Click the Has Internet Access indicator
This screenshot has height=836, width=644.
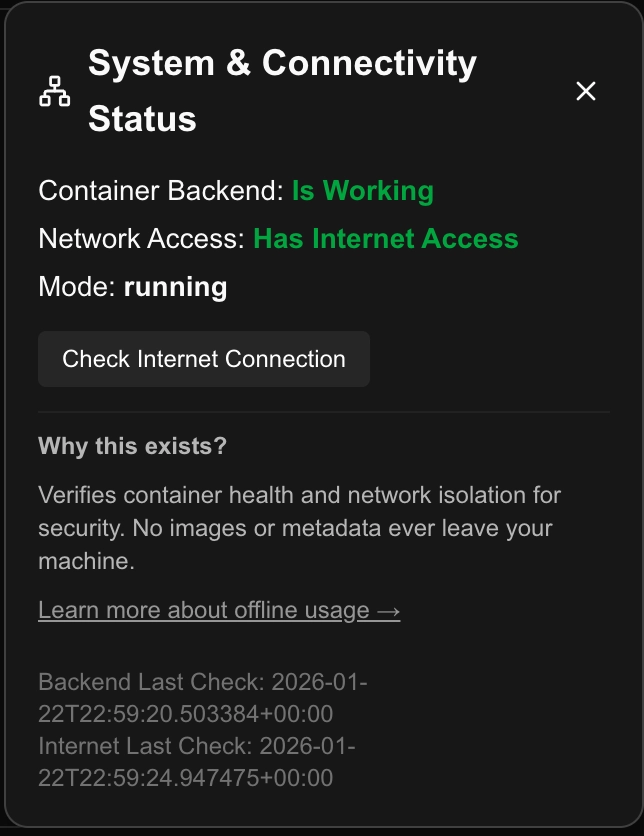386,239
